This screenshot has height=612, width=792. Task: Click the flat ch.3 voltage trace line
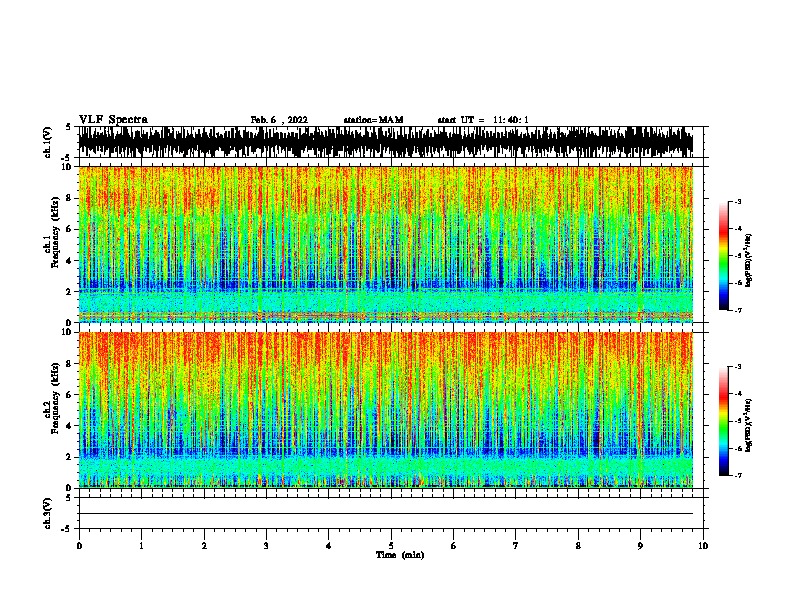point(386,514)
